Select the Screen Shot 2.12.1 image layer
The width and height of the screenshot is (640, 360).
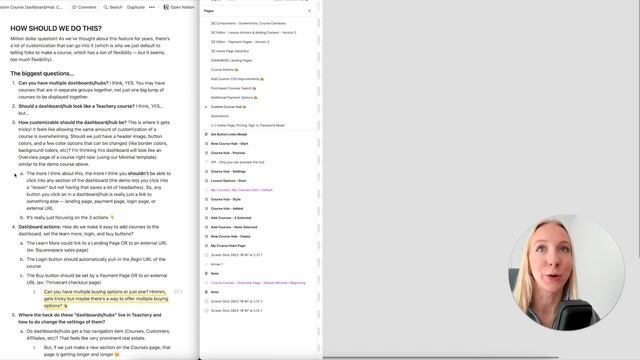click(x=236, y=311)
